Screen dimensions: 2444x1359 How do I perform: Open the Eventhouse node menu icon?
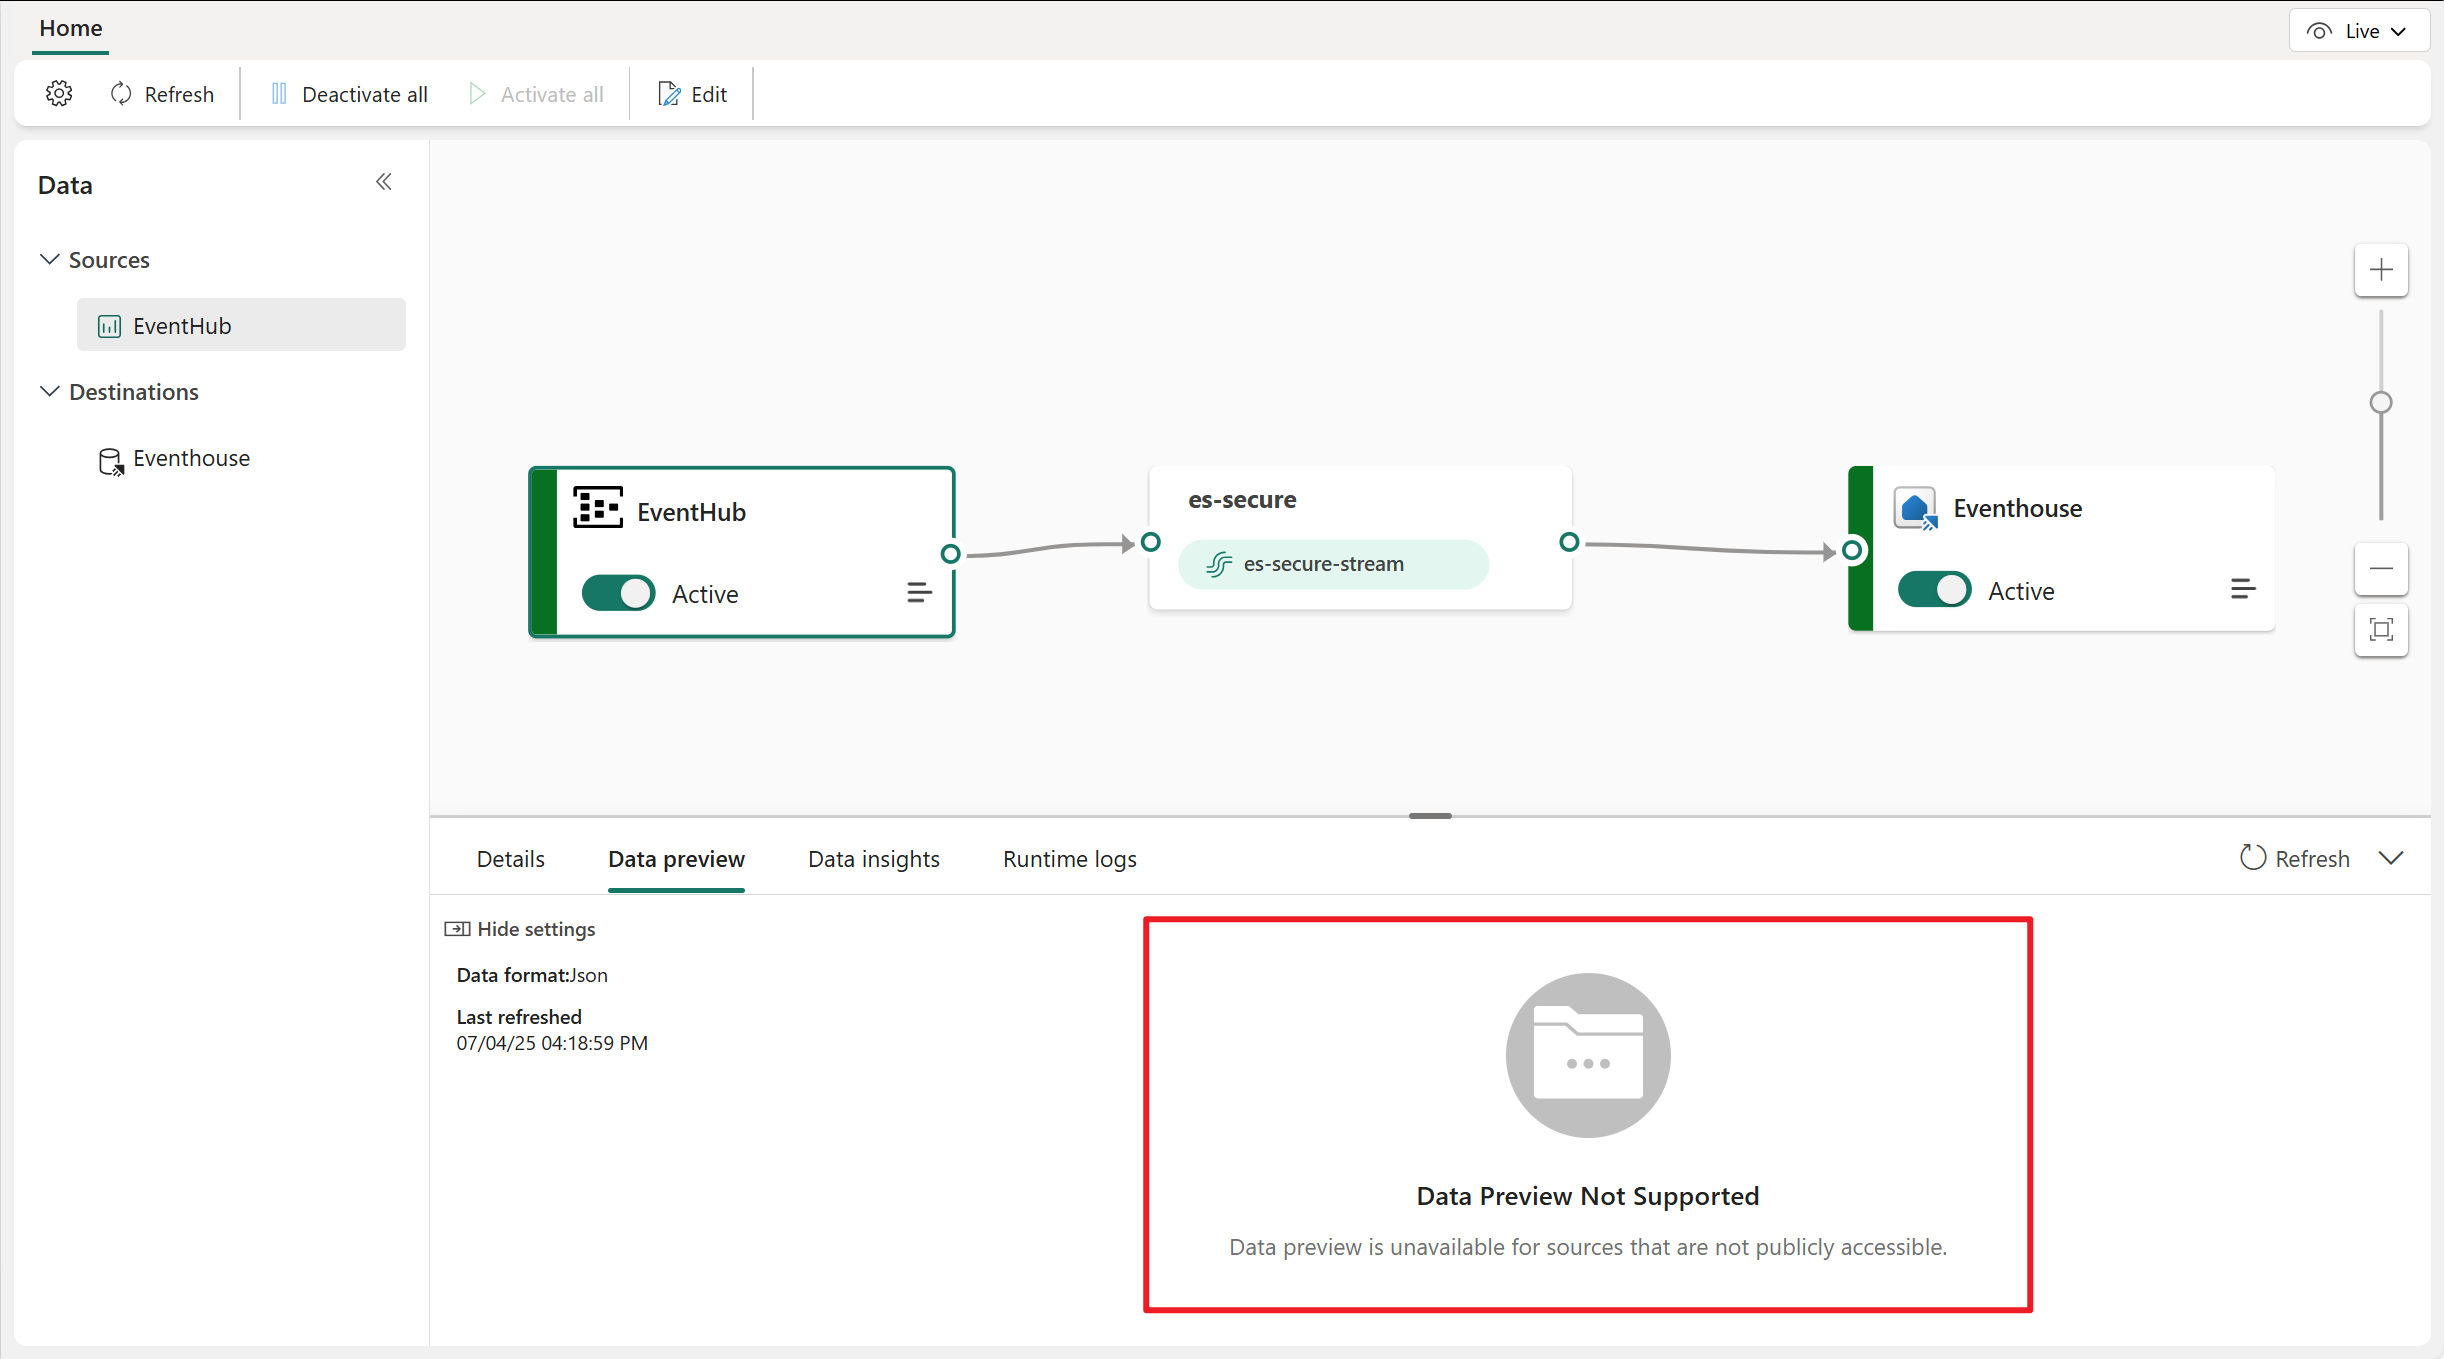2242,589
